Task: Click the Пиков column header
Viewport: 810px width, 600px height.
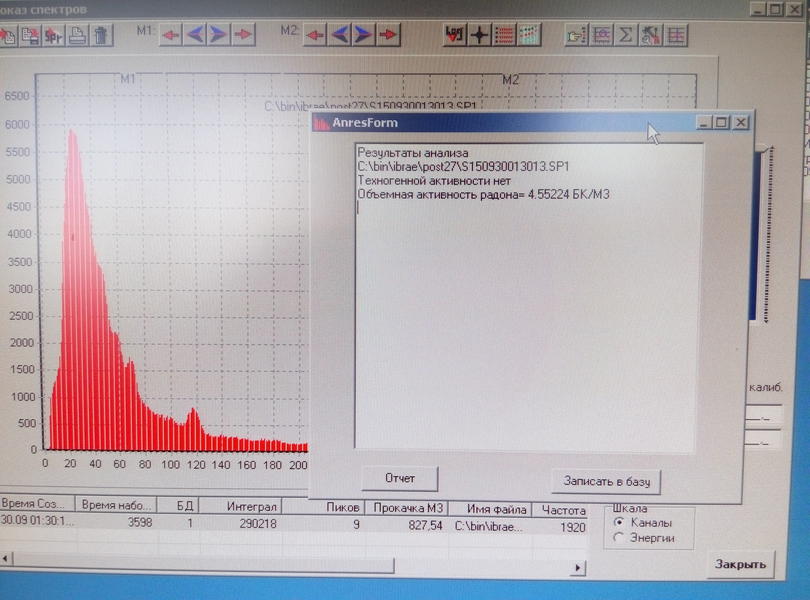Action: coord(324,507)
